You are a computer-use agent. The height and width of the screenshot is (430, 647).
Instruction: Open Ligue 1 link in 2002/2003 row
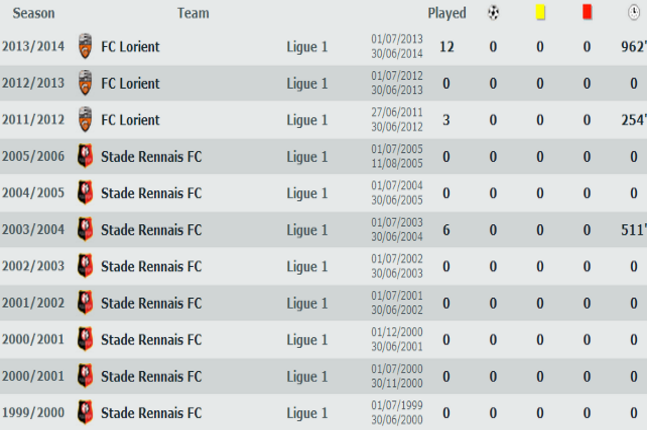pos(307,267)
